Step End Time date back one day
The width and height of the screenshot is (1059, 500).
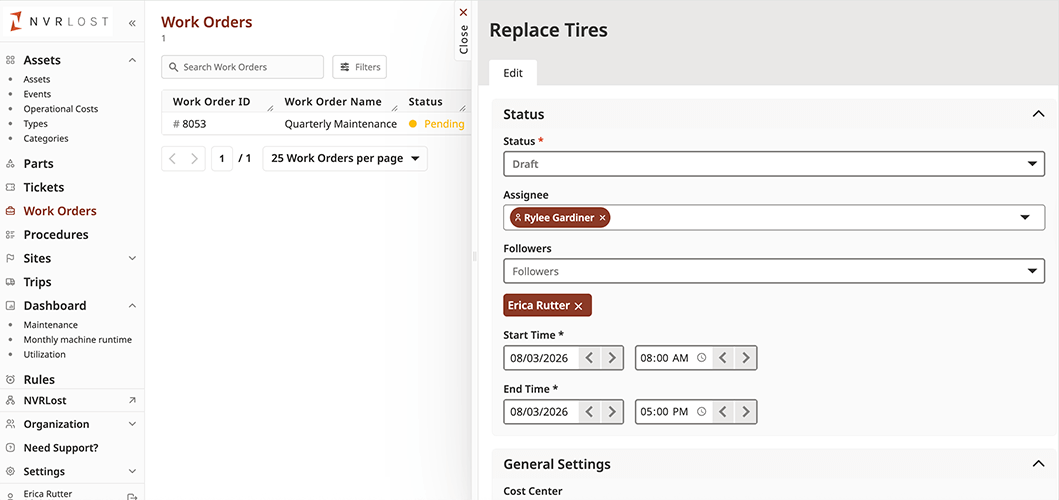tap(589, 412)
